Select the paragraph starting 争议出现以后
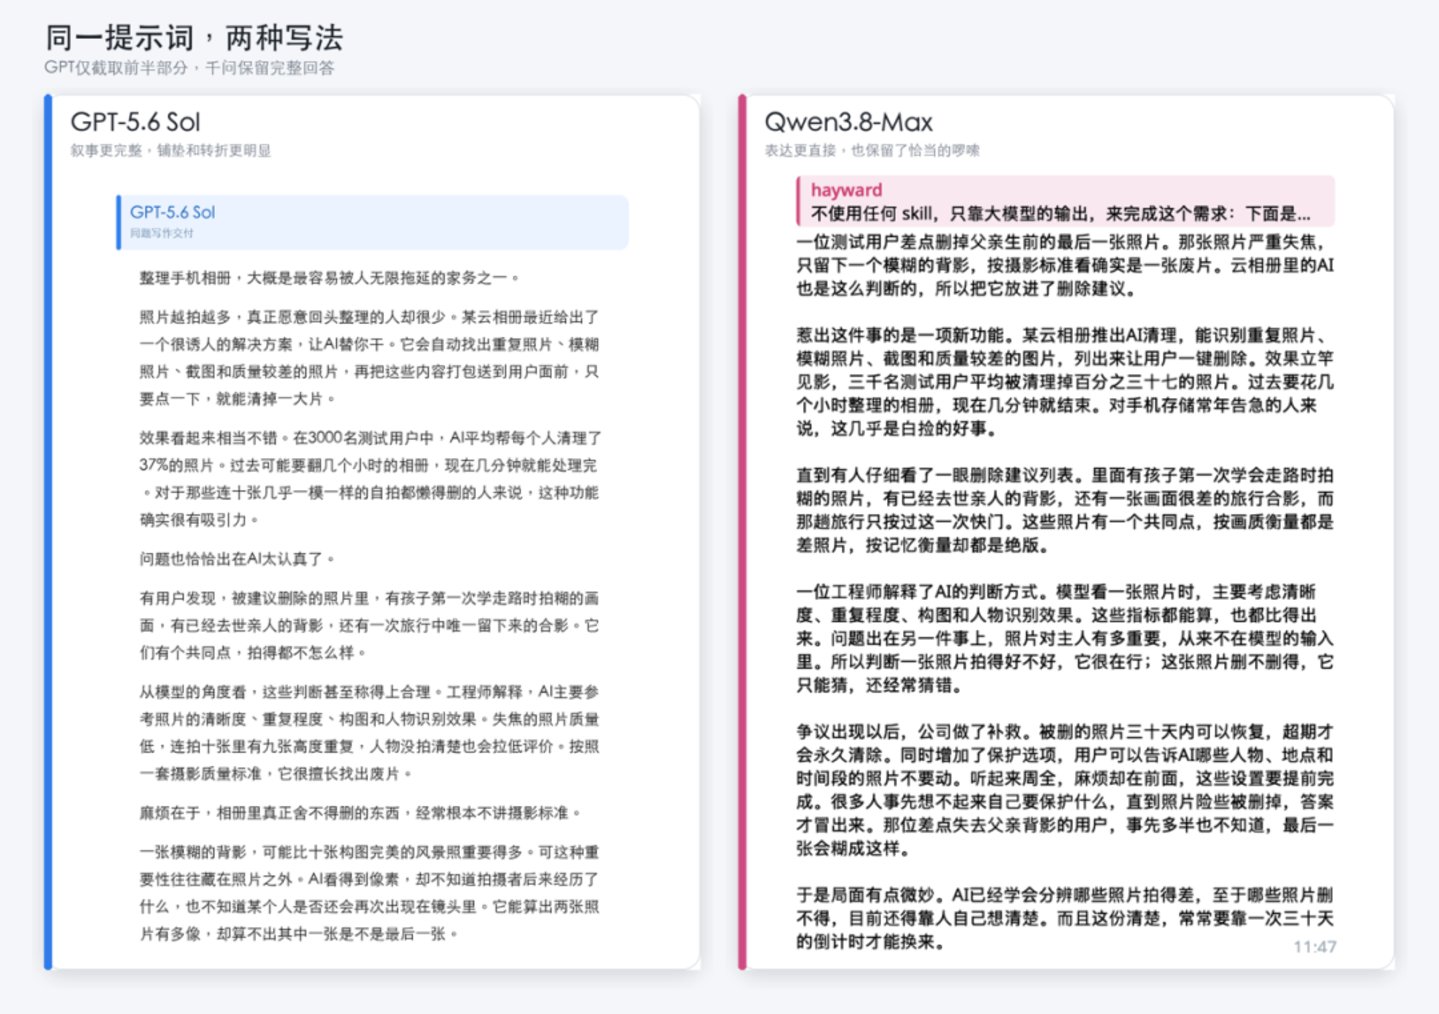Screen dimensions: 1439x1014 1065,790
